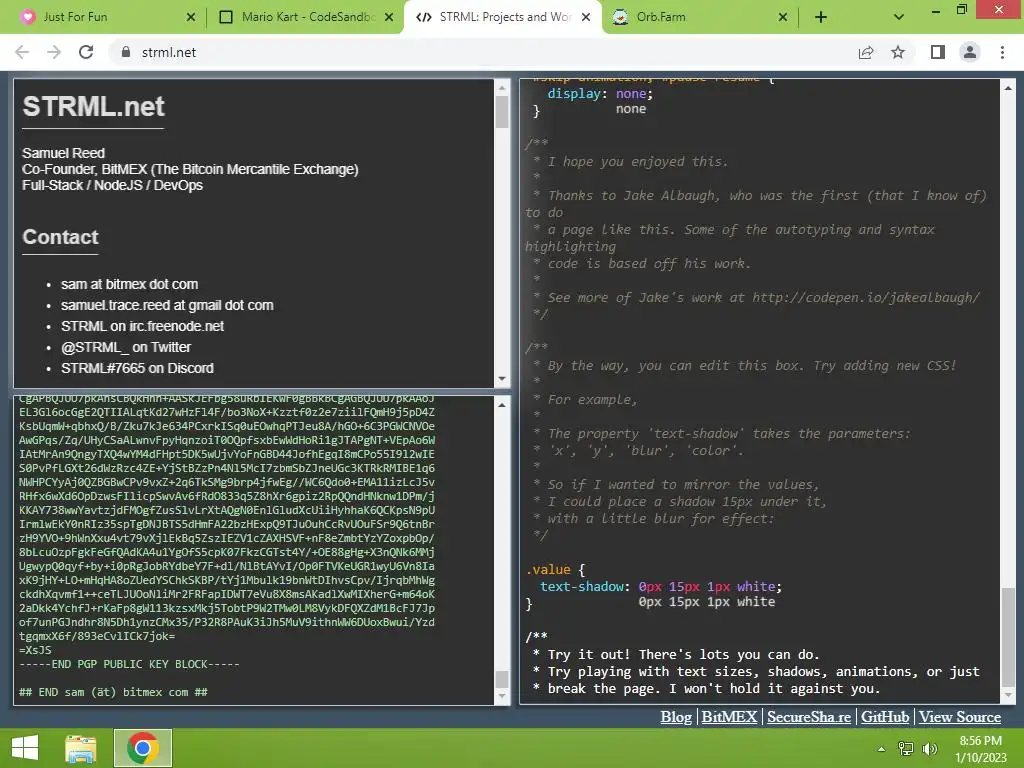This screenshot has width=1024, height=768.
Task: Click 'STRML#7665 on Discord' entry
Action: coord(137,368)
